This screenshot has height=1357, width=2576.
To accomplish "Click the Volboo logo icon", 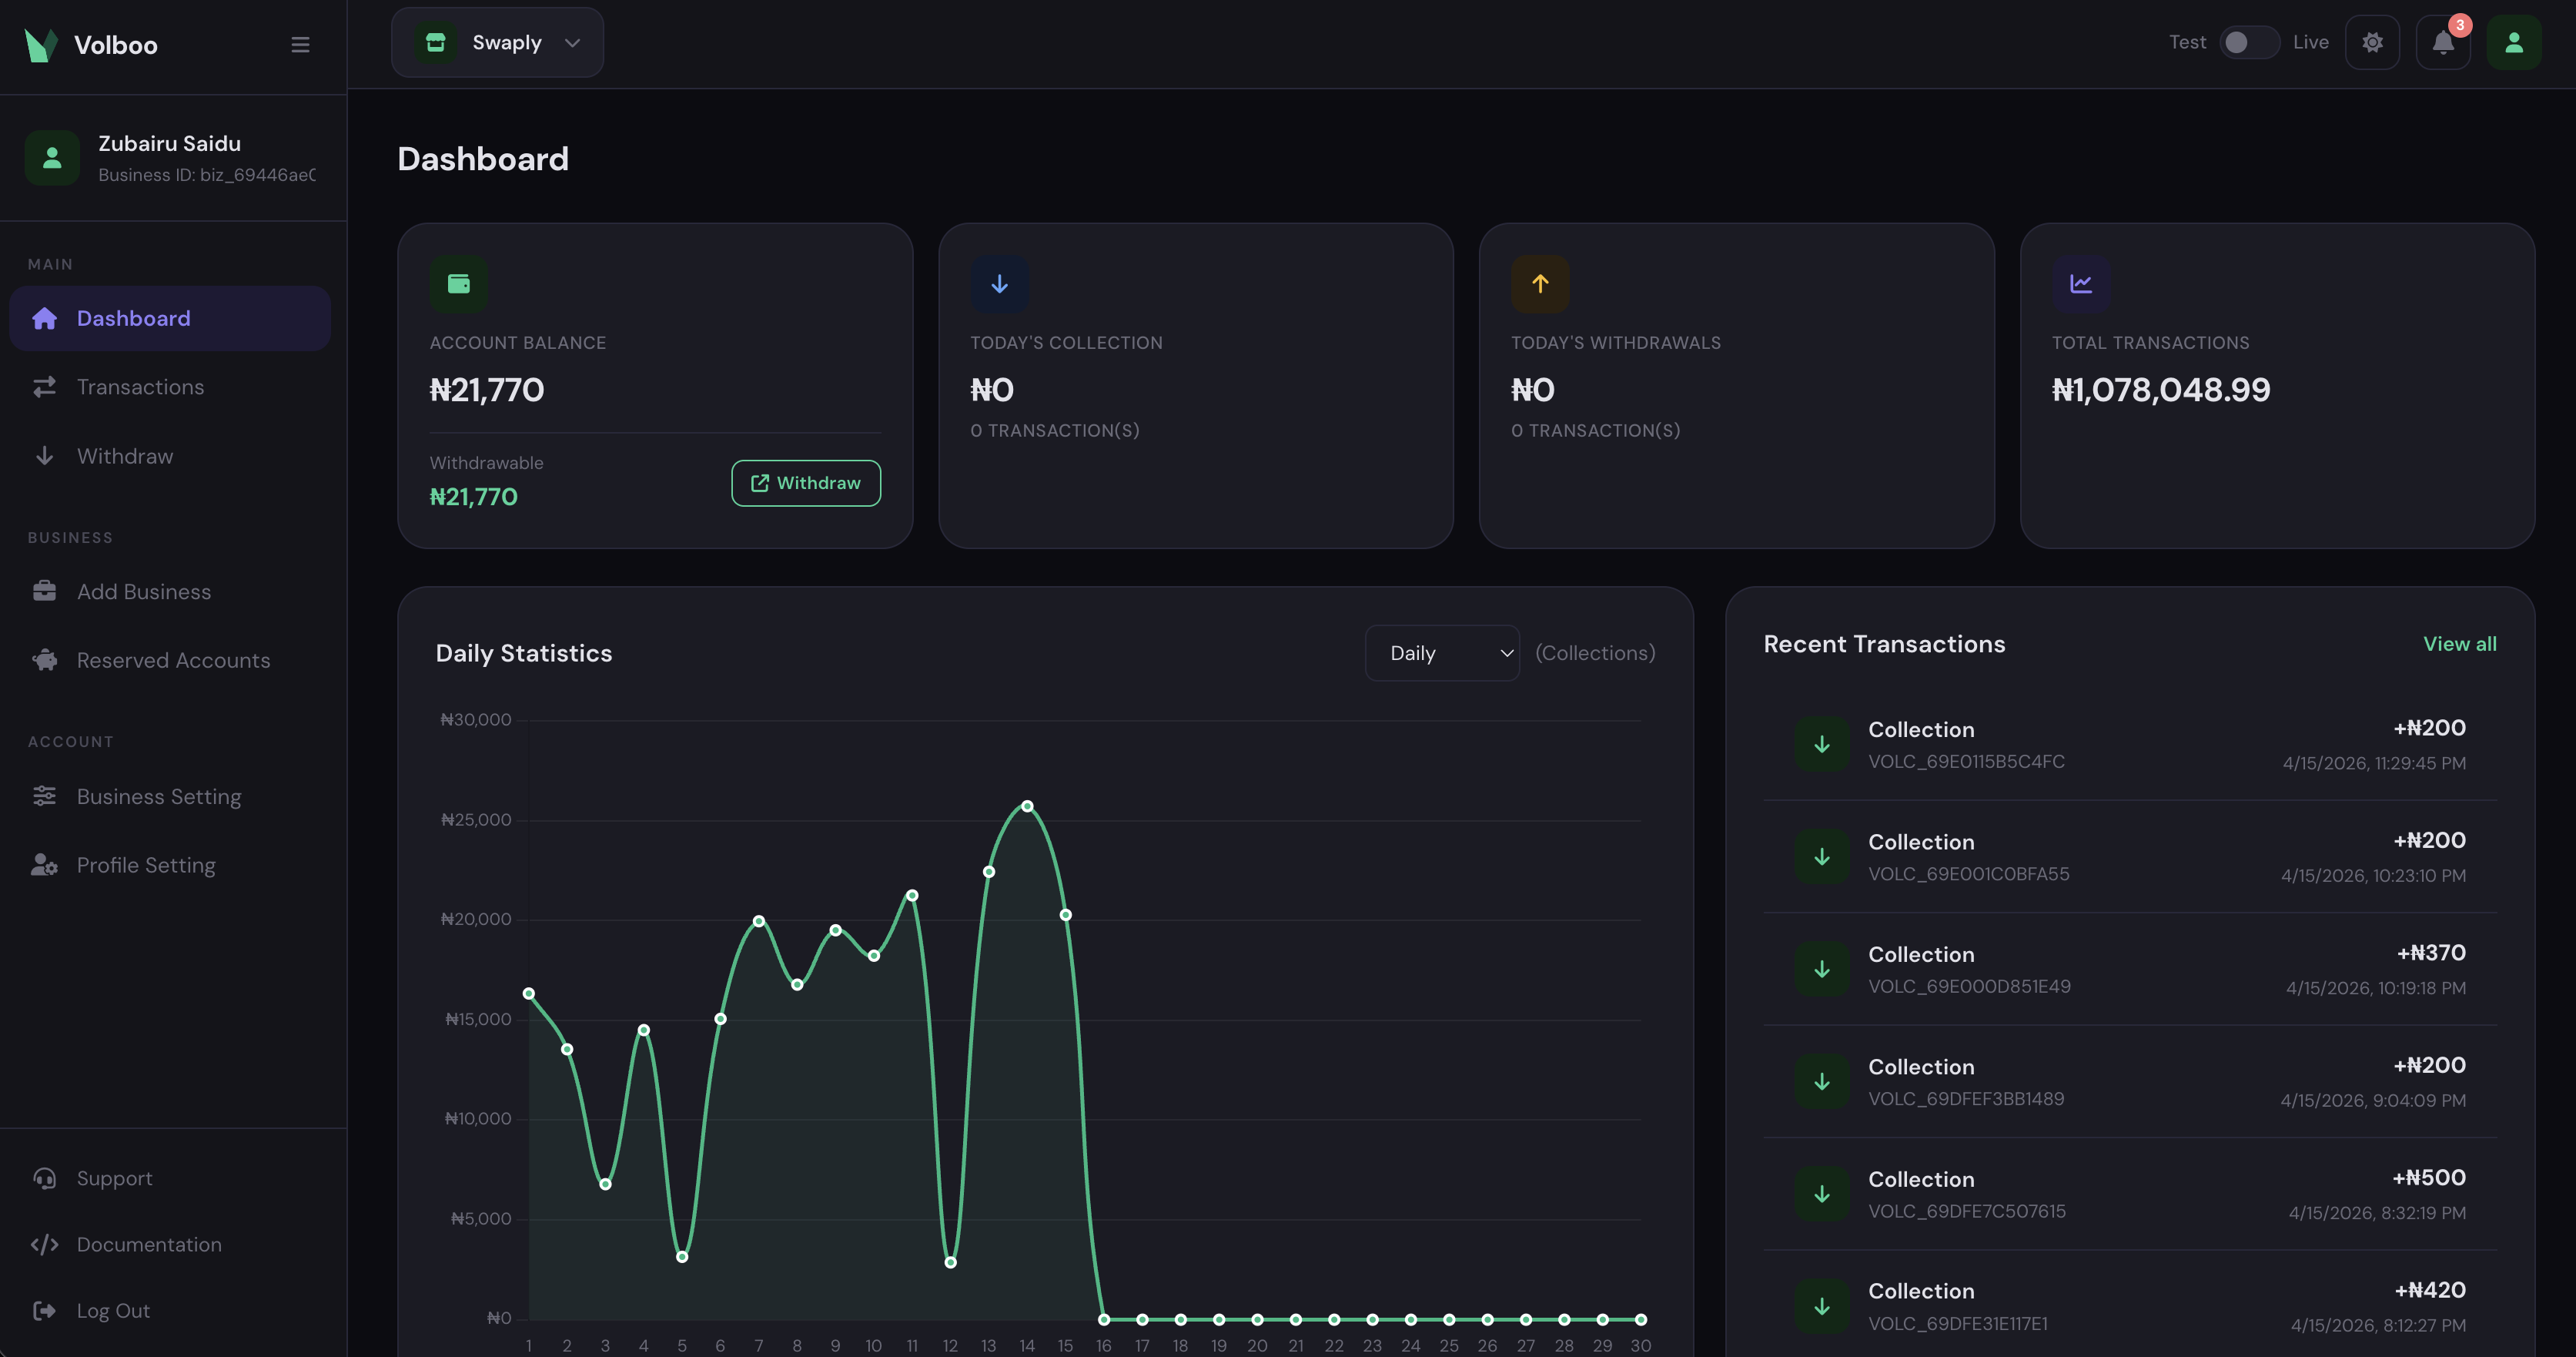I will (40, 44).
